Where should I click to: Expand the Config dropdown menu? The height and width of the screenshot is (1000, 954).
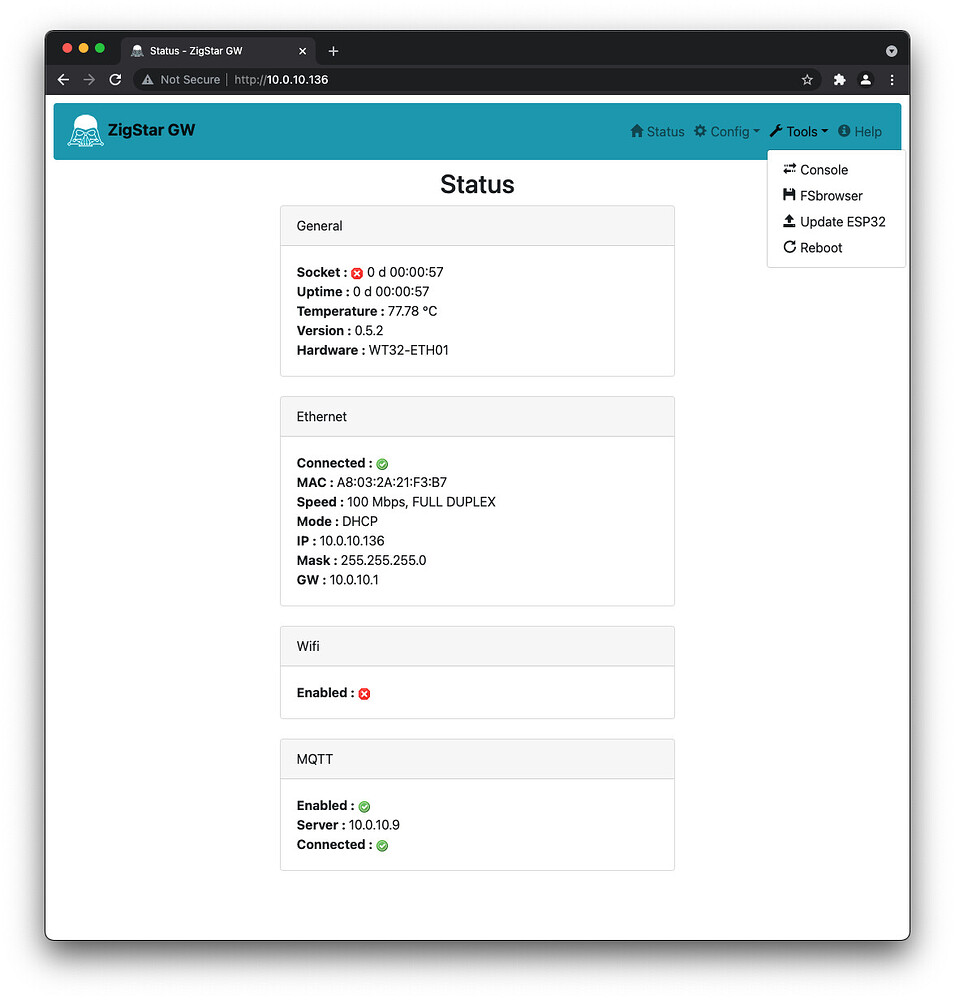727,131
